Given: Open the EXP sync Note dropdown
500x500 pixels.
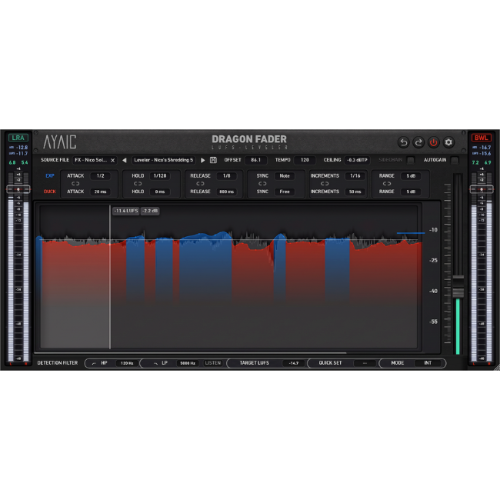Looking at the screenshot, I should point(285,176).
